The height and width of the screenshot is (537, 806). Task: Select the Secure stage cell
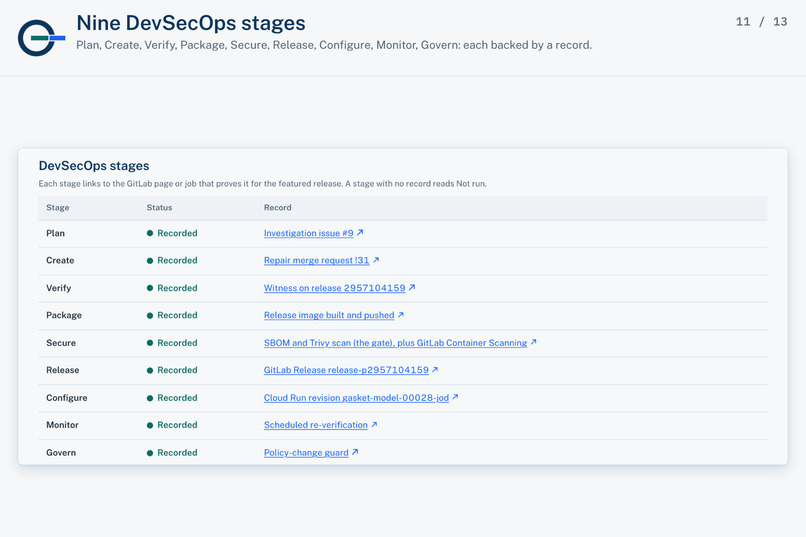coord(61,343)
